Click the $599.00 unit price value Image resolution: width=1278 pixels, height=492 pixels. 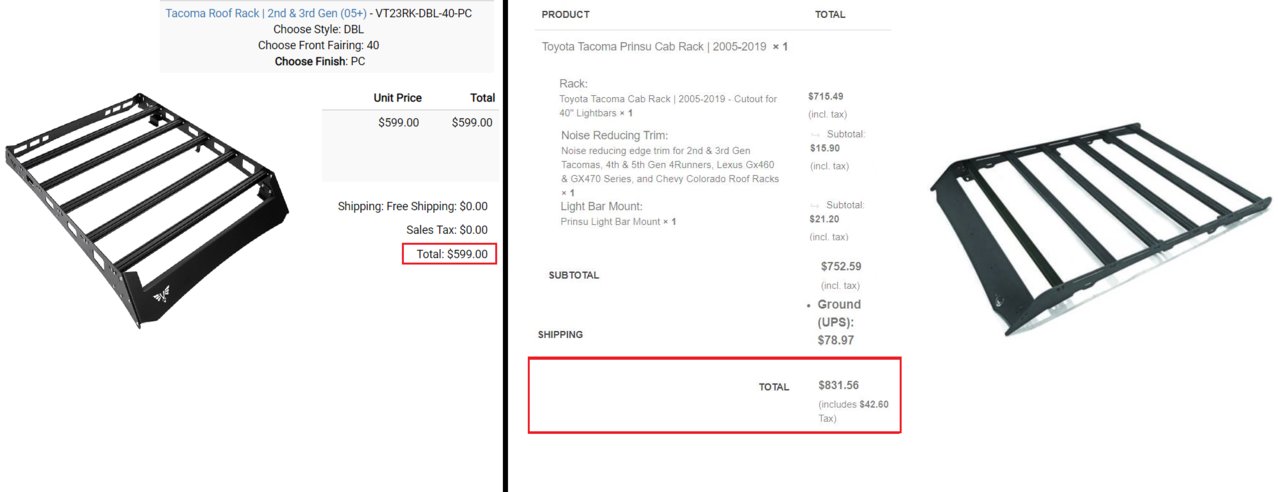click(398, 123)
